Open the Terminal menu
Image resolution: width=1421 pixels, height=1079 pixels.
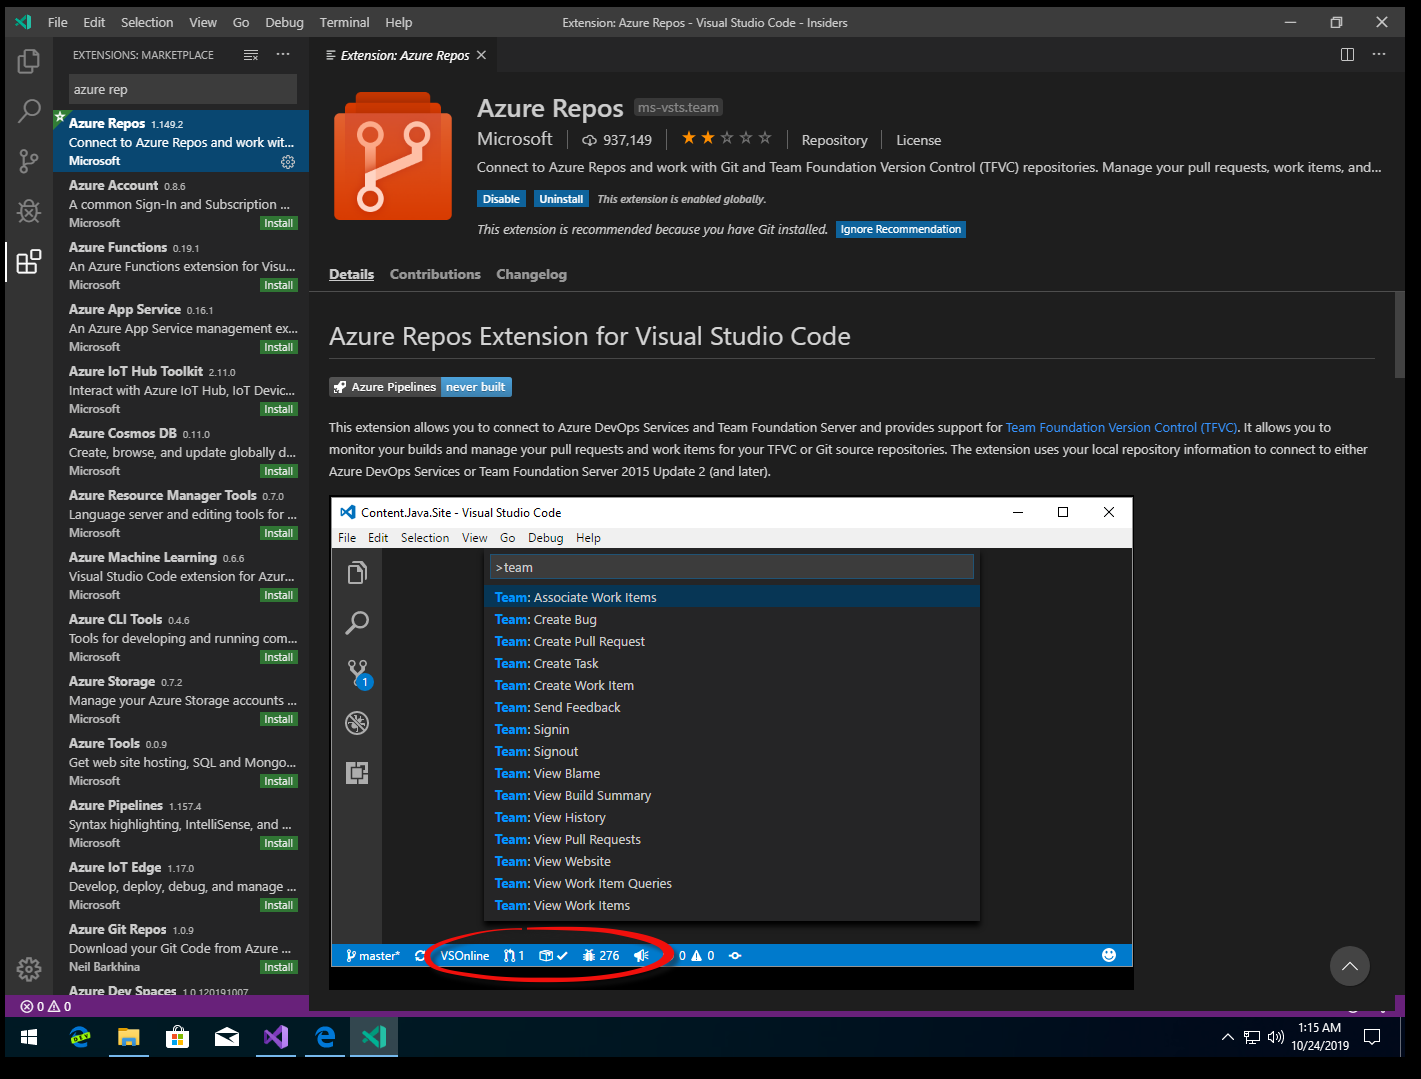pos(344,21)
